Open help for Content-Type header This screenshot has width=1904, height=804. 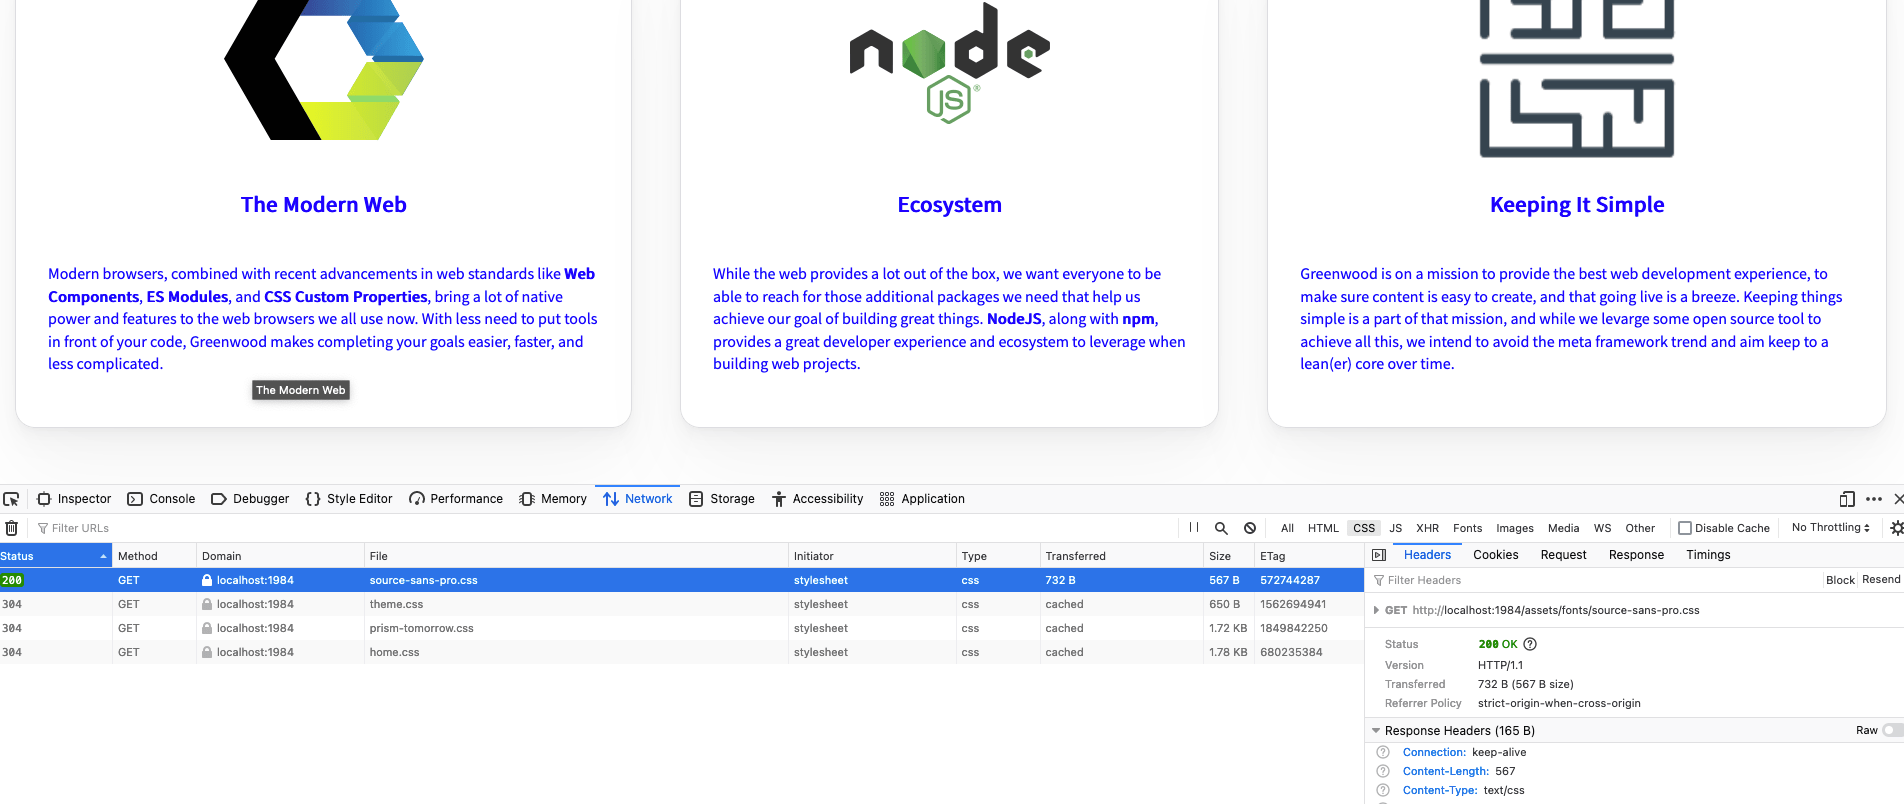click(x=1383, y=790)
